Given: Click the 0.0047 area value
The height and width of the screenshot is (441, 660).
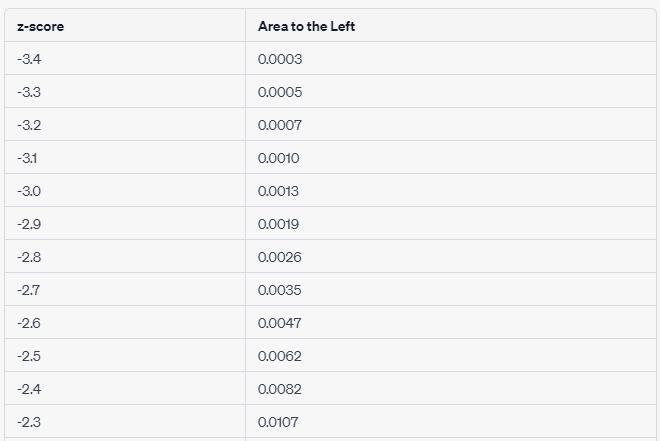Looking at the screenshot, I should 280,323.
